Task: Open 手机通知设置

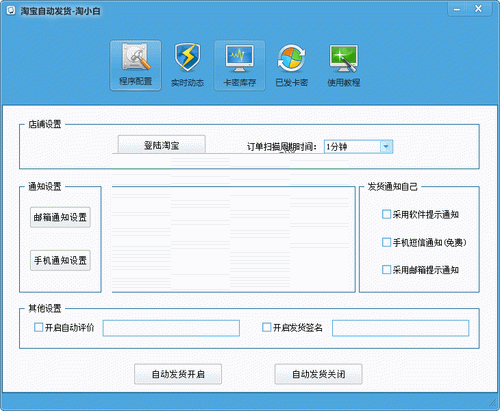Action: tap(60, 260)
